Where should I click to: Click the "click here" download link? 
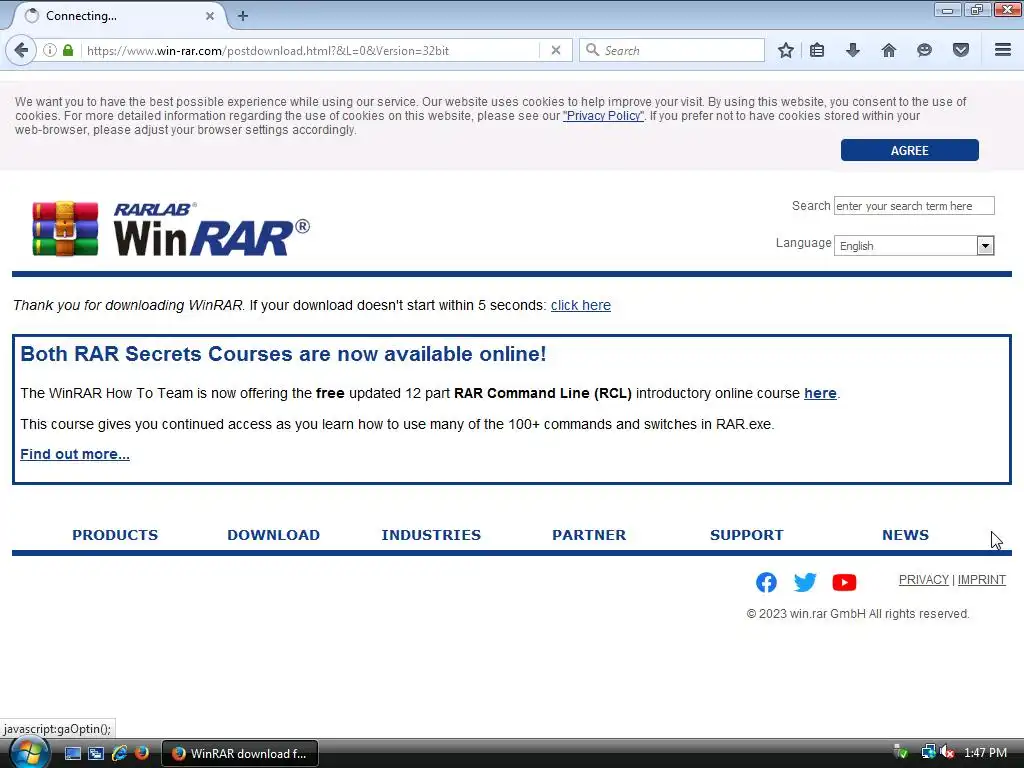581,305
